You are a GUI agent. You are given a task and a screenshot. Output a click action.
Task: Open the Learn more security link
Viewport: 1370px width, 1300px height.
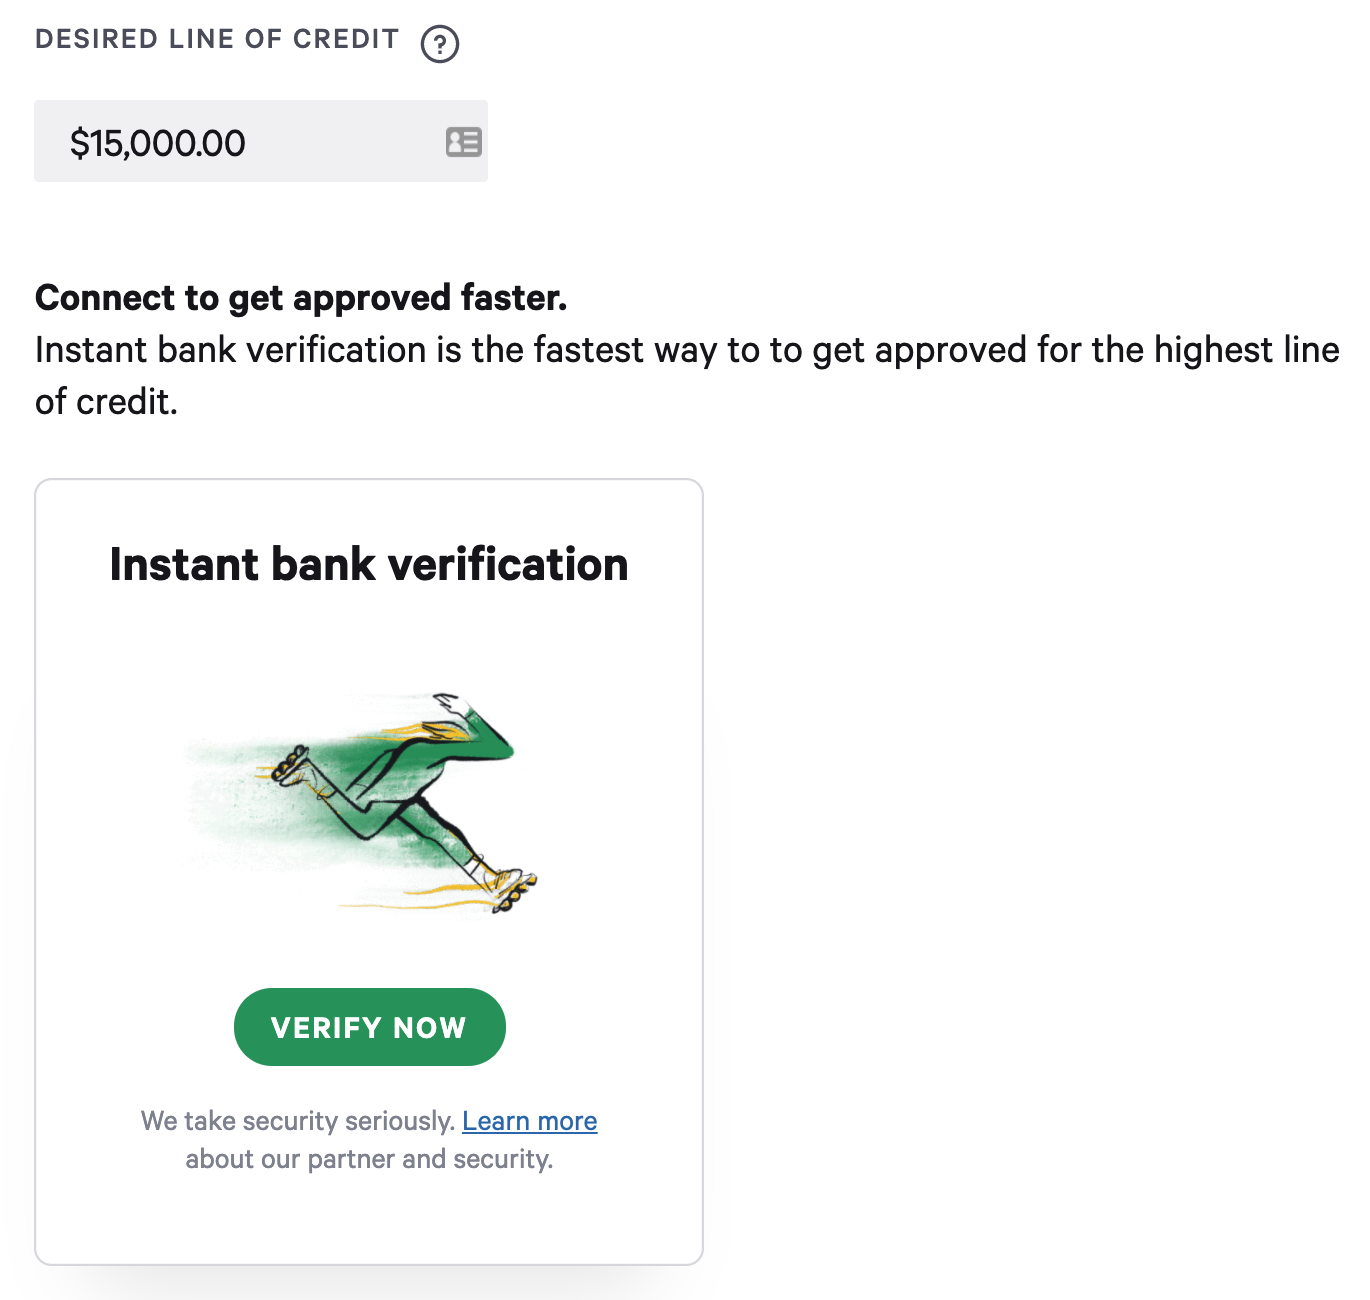coord(530,1121)
